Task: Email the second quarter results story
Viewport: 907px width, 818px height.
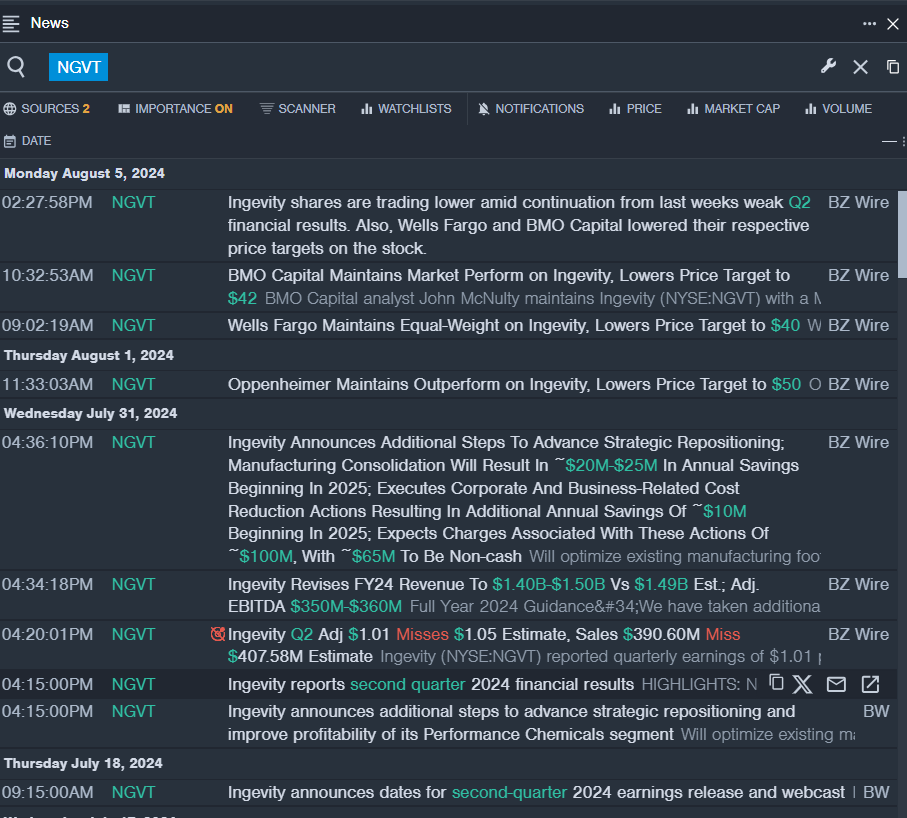Action: [836, 684]
